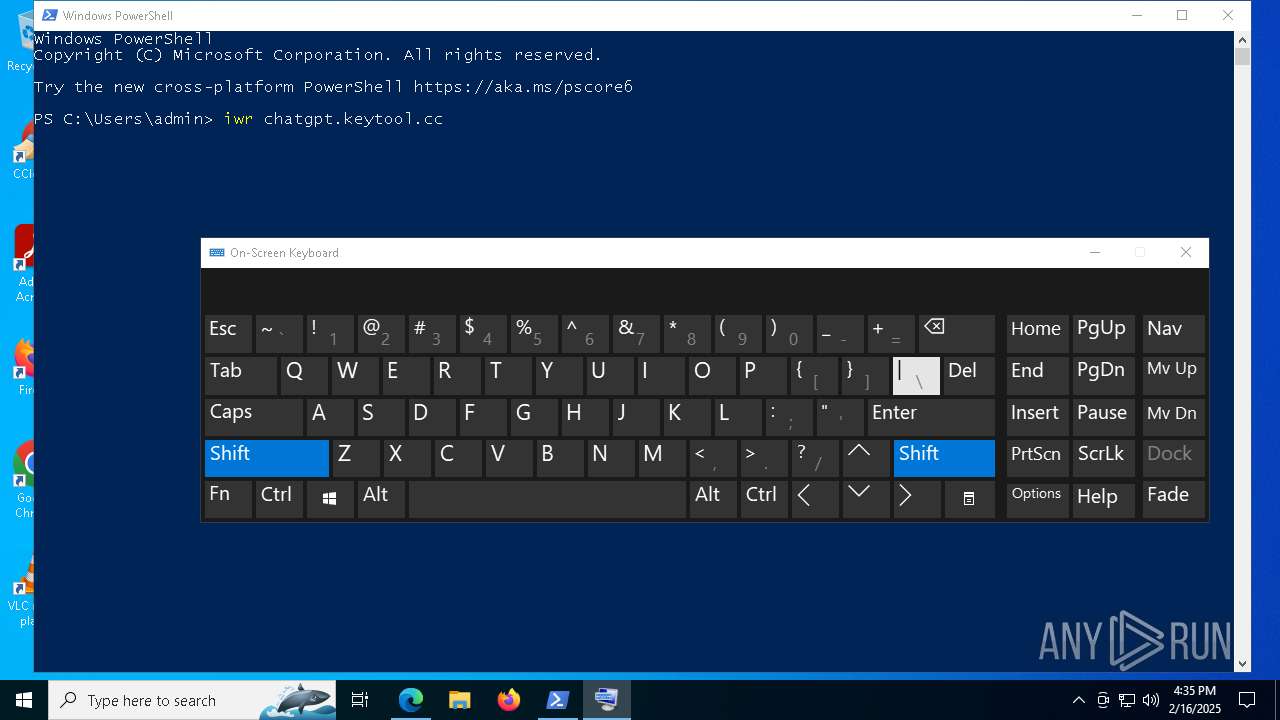Select On-Screen Keyboard taskbar icon
Viewport: 1280px width, 720px height.
click(x=607, y=700)
